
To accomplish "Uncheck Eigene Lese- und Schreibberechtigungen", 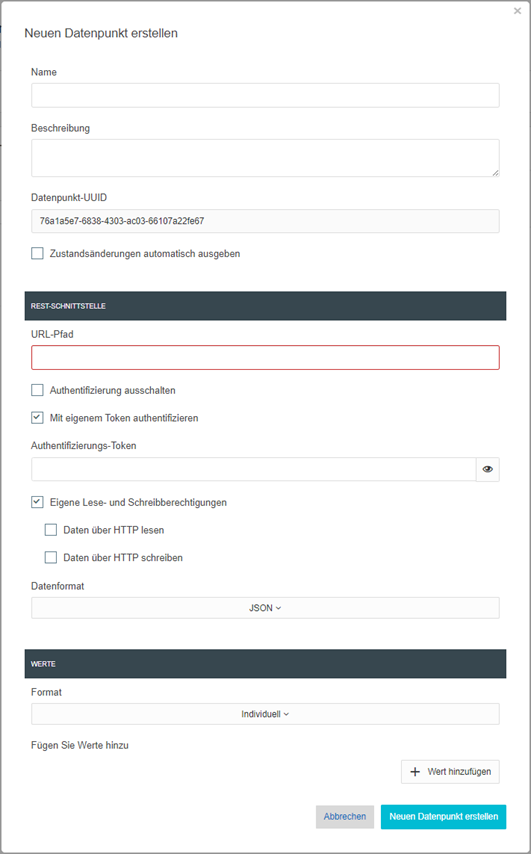I will (37, 502).
